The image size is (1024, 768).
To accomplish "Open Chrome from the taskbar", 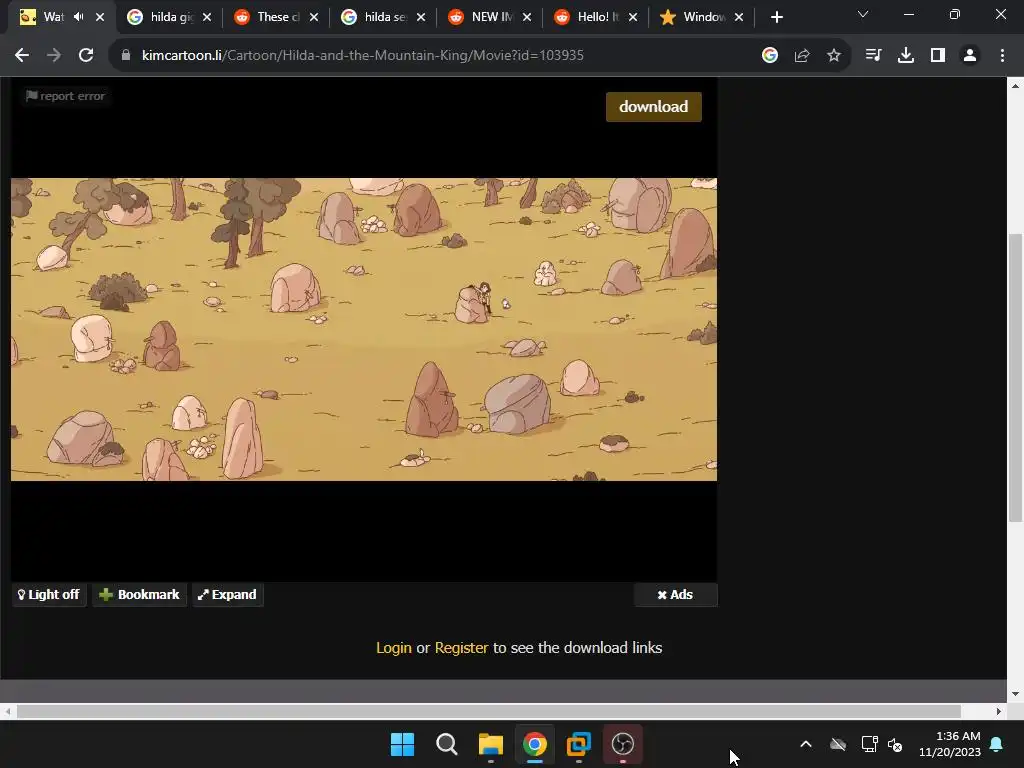I will (534, 744).
